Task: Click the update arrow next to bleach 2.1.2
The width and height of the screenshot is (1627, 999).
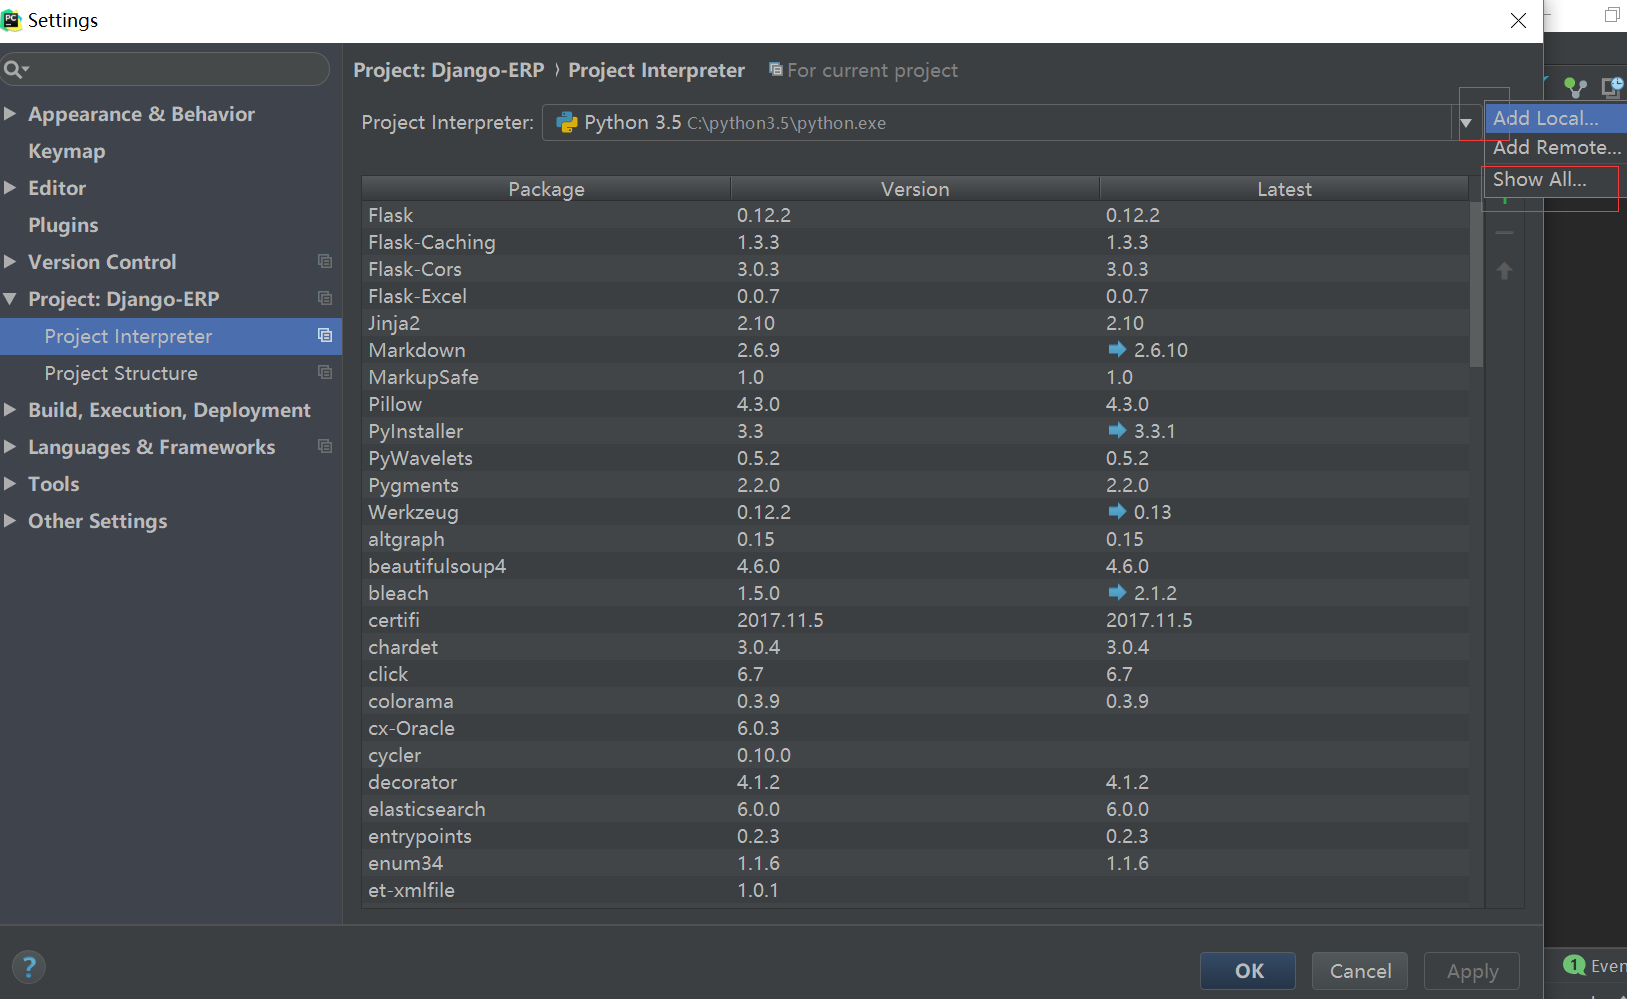Action: (x=1117, y=593)
